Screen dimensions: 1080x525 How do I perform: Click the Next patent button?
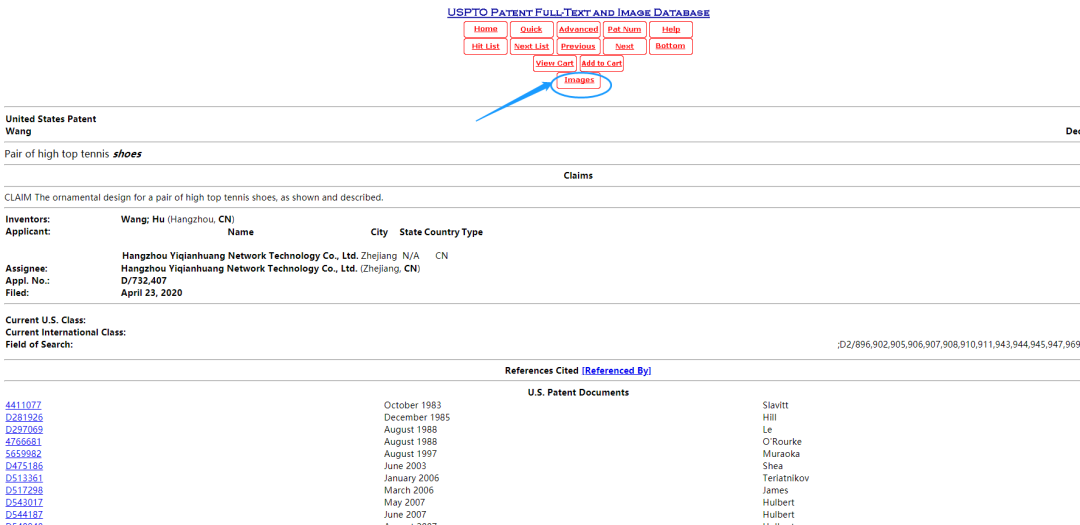pos(624,46)
